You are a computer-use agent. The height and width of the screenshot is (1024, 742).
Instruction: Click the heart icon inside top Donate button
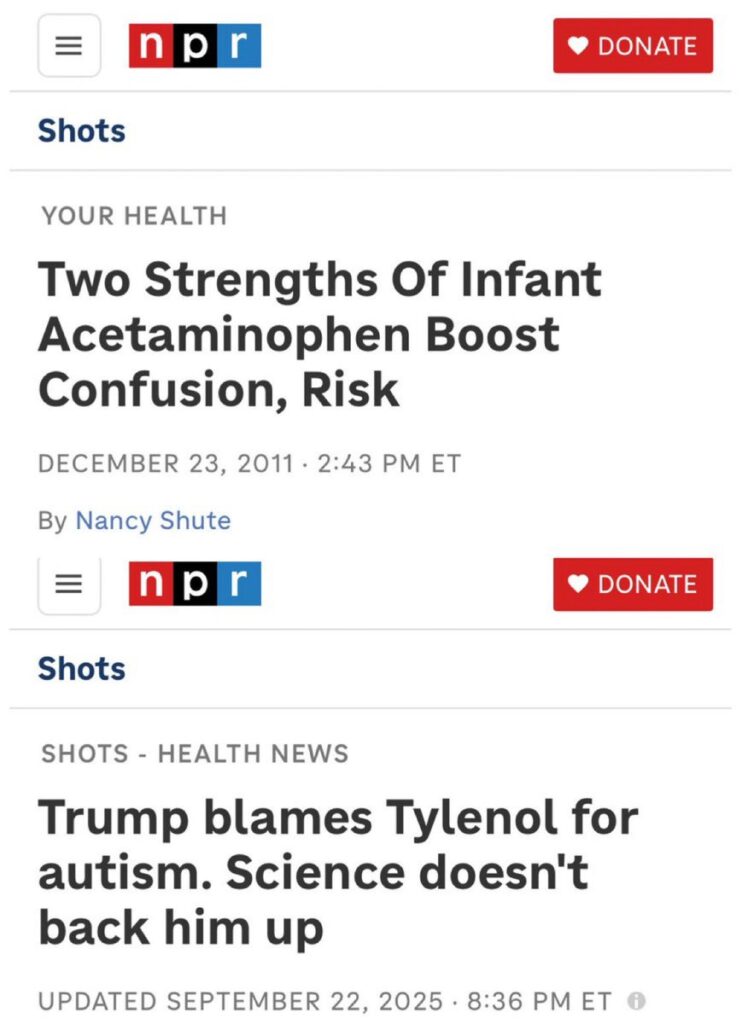coord(578,46)
